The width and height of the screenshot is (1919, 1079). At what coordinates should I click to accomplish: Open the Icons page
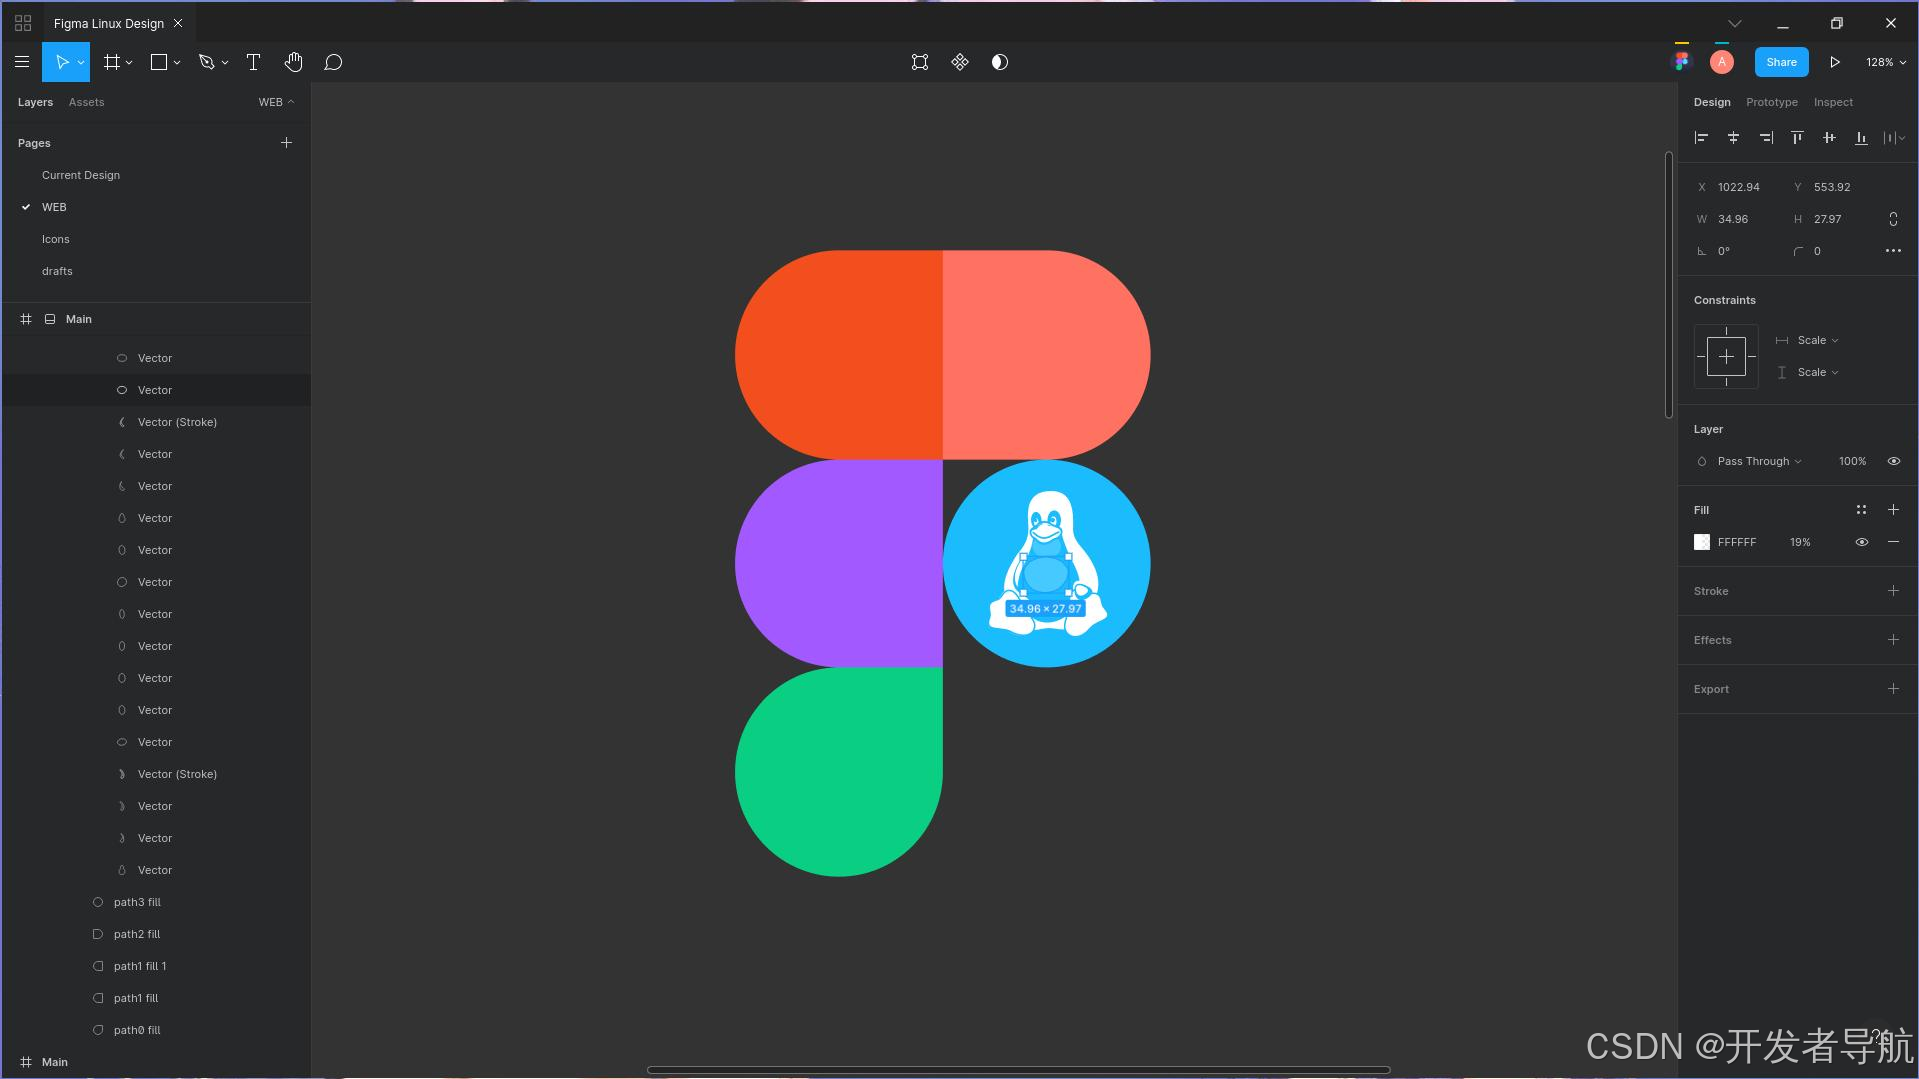pyautogui.click(x=56, y=239)
